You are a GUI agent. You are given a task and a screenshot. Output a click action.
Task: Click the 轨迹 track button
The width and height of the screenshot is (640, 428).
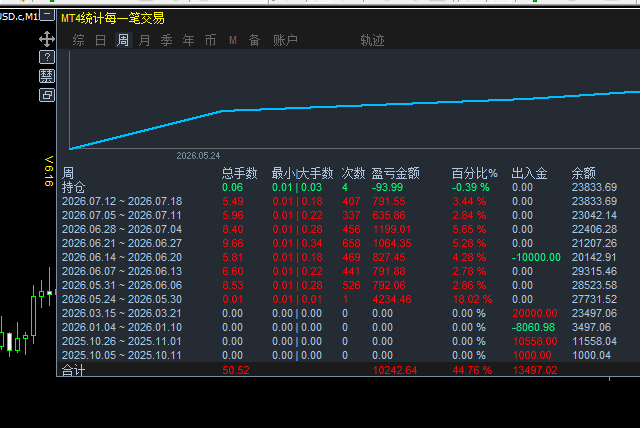coord(372,40)
